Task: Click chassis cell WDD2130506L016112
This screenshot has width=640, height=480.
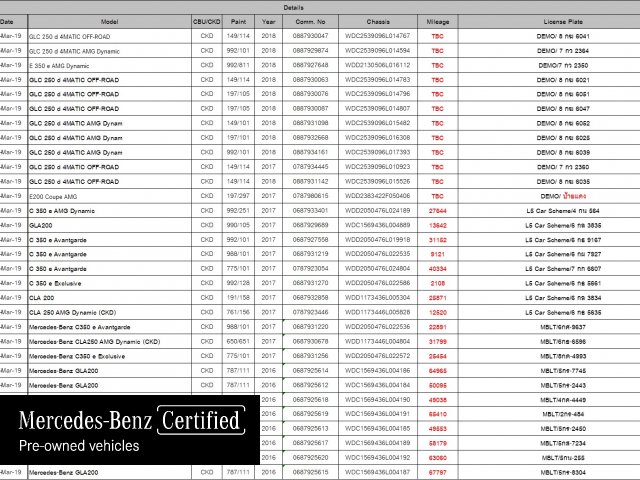Action: point(378,65)
